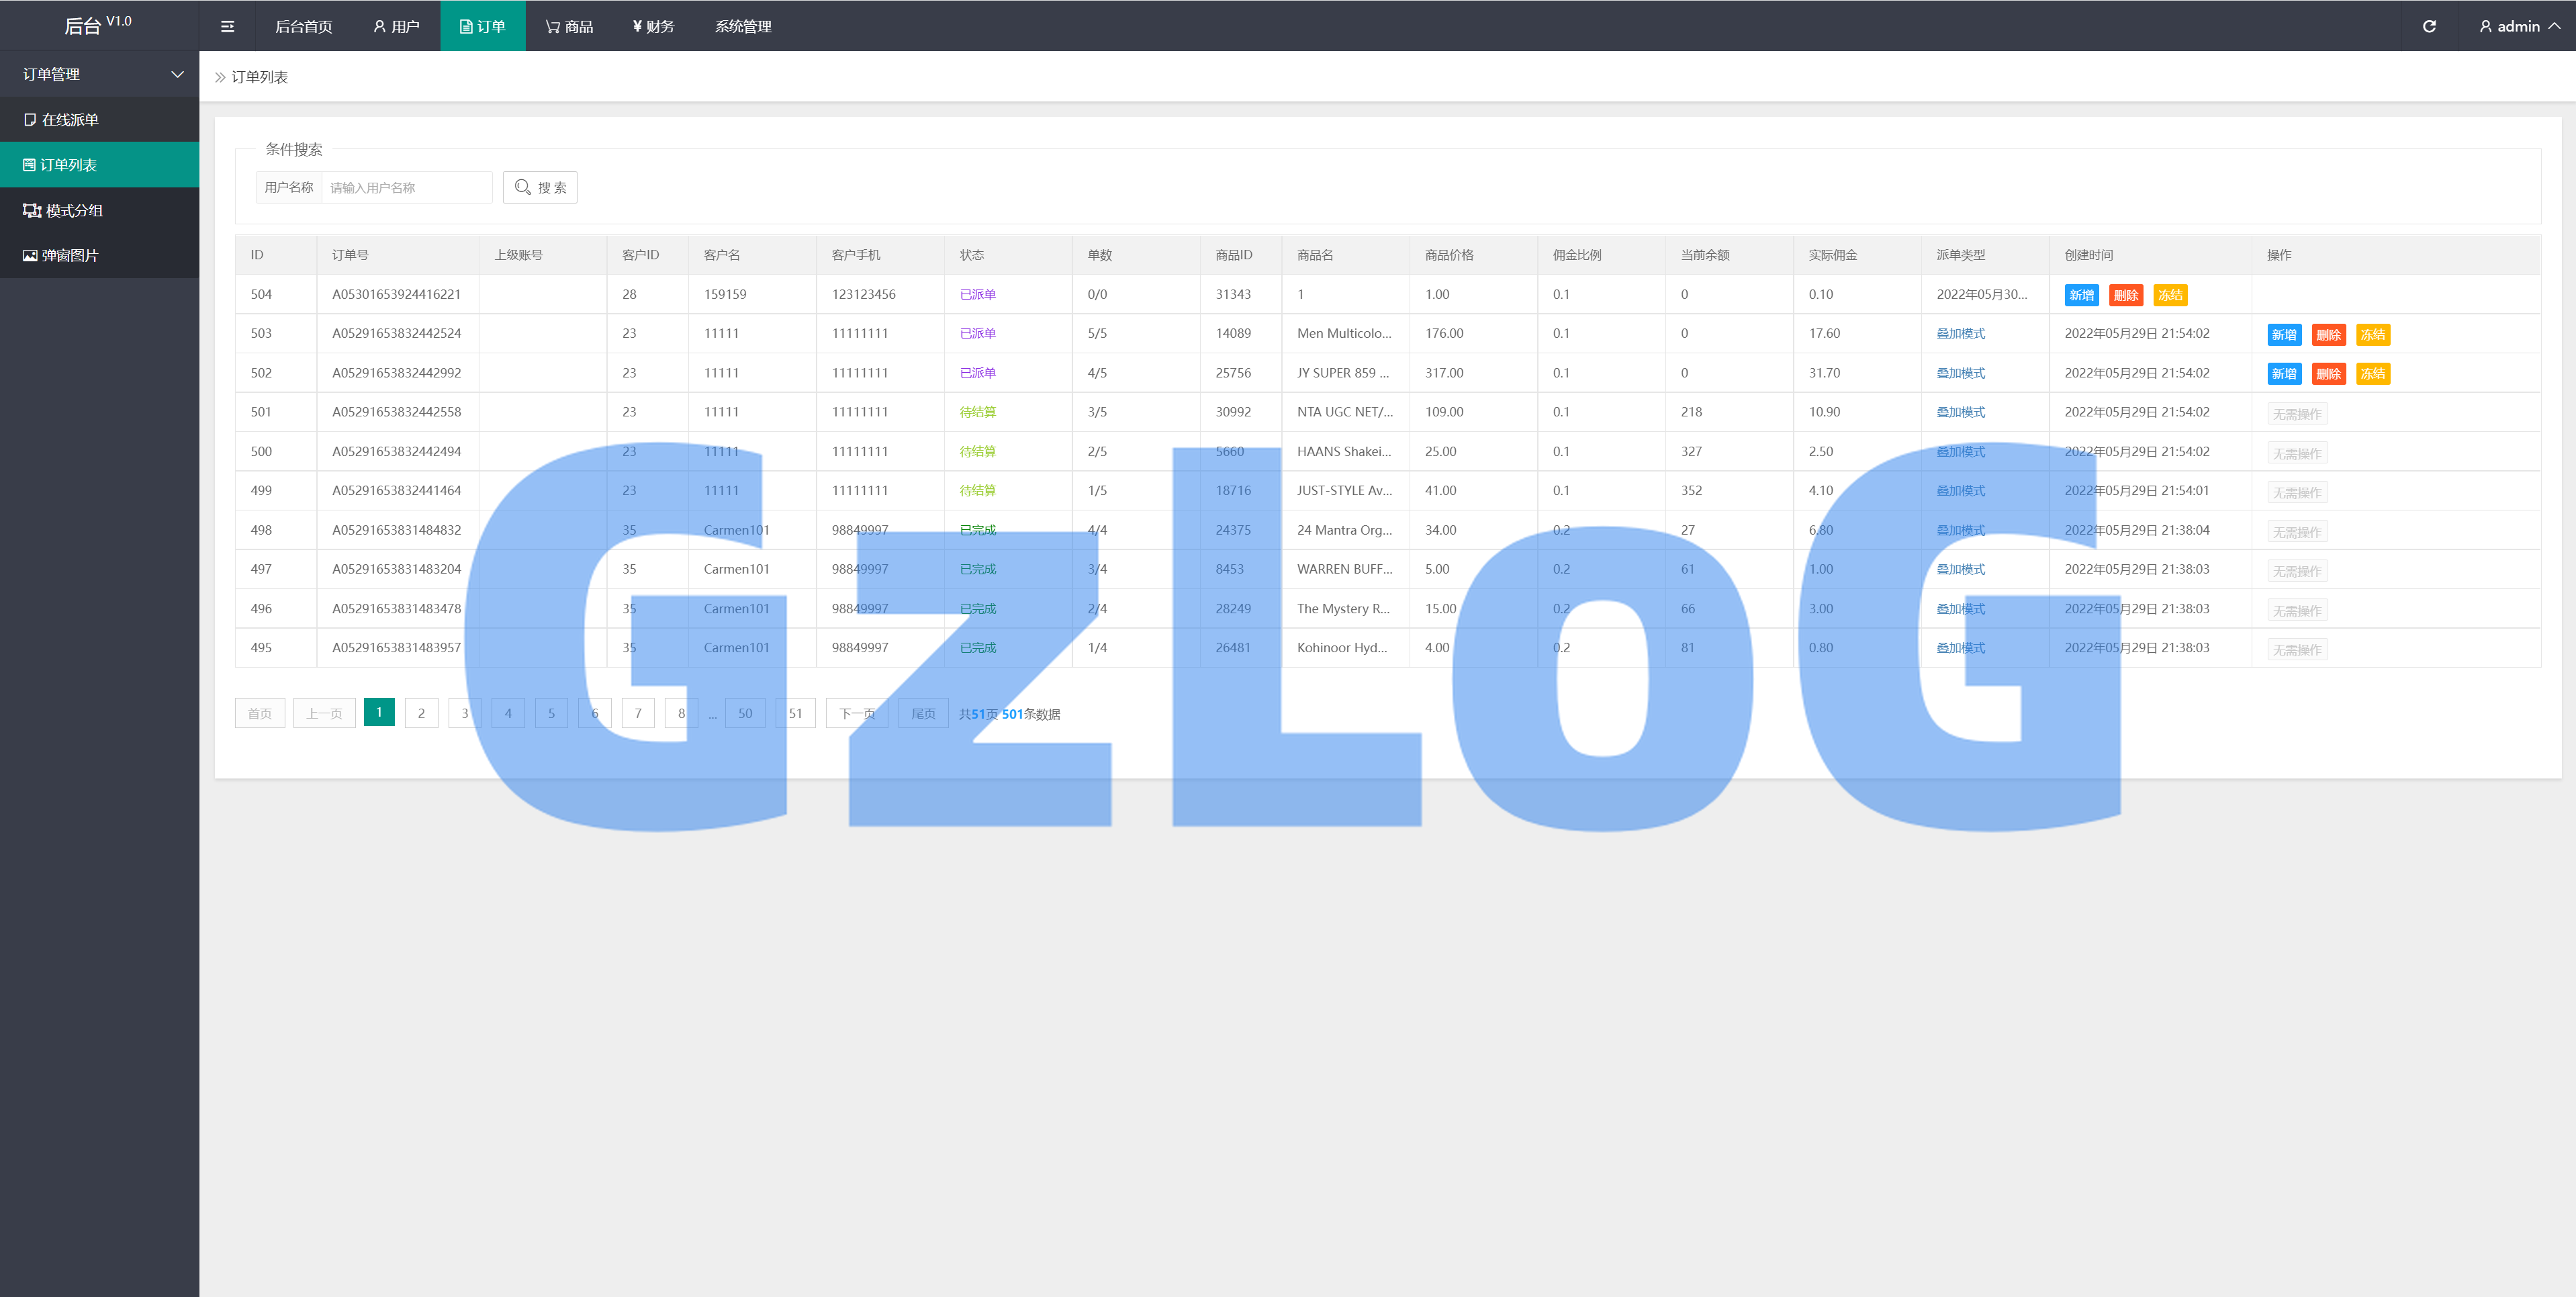Jump to page 51 in pagination
Image resolution: width=2576 pixels, height=1297 pixels.
point(795,713)
